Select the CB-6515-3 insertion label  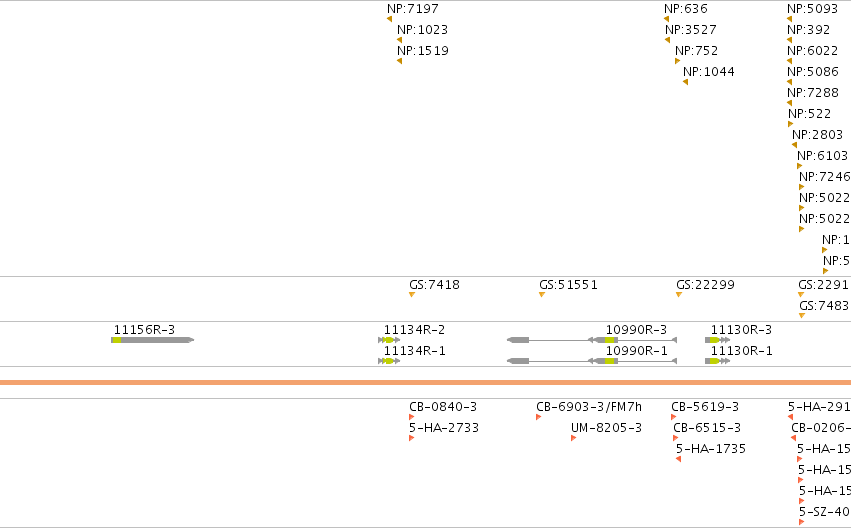tap(707, 428)
